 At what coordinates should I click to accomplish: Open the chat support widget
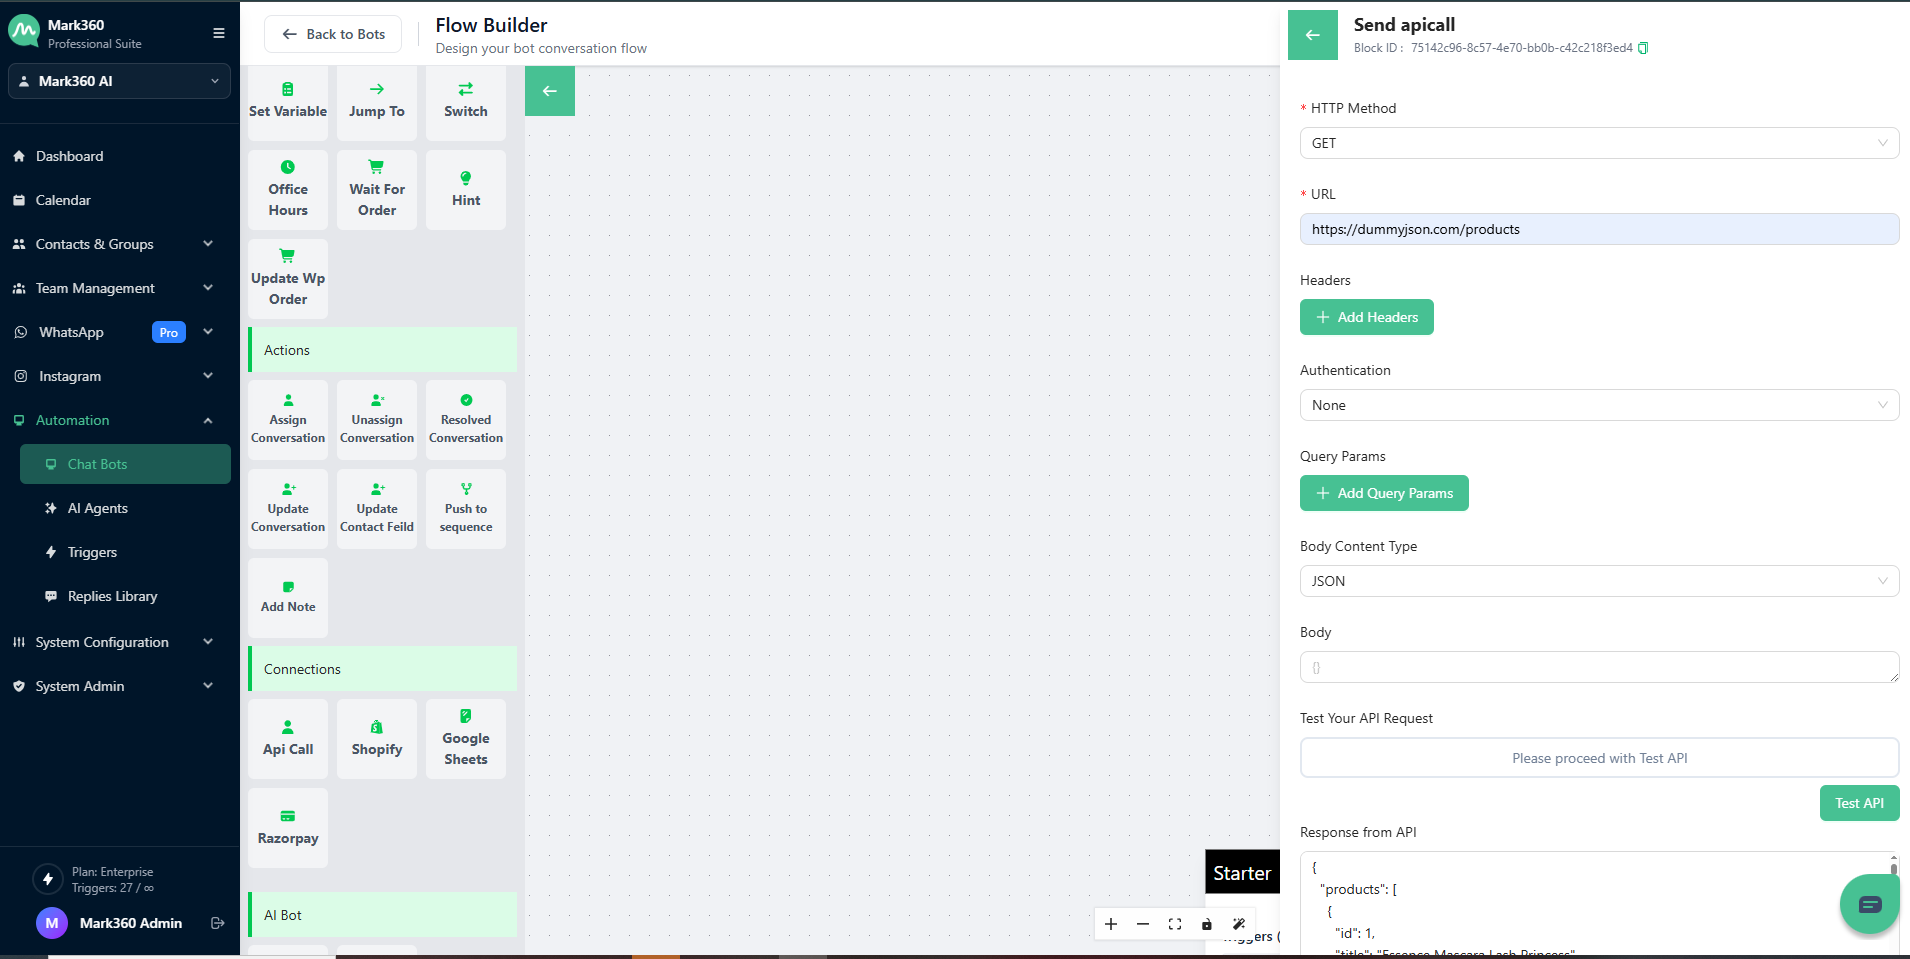point(1869,904)
